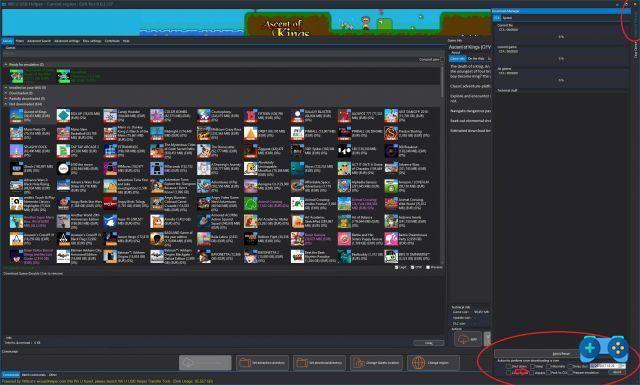Switch to the Library tab
The image size is (640, 385).
coord(8,41)
